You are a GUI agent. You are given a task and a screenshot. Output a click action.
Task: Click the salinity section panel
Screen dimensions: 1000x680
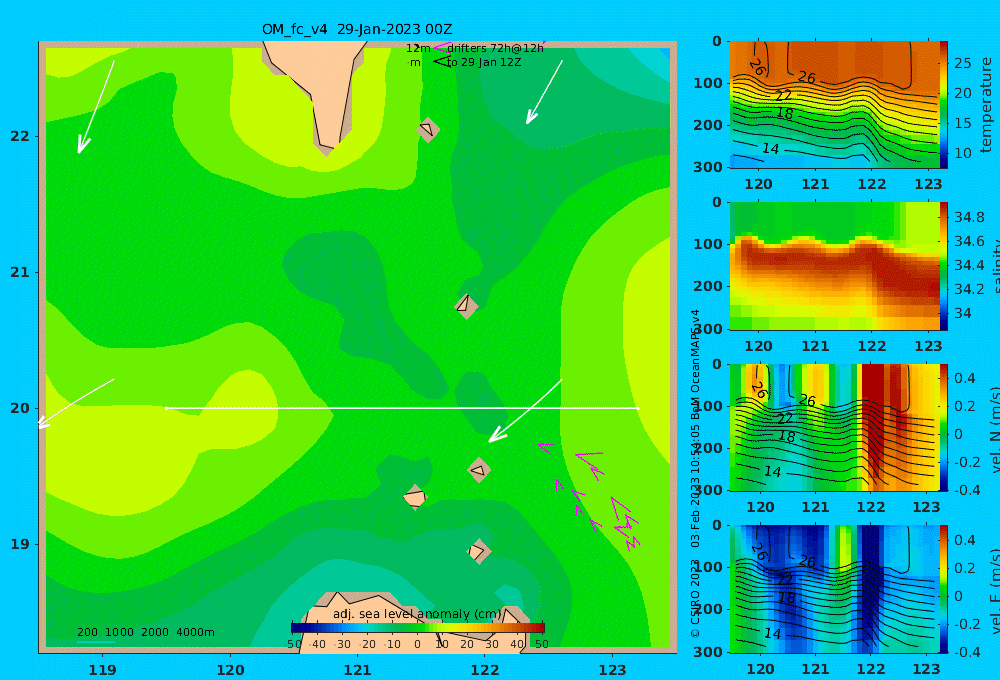pyautogui.click(x=834, y=266)
